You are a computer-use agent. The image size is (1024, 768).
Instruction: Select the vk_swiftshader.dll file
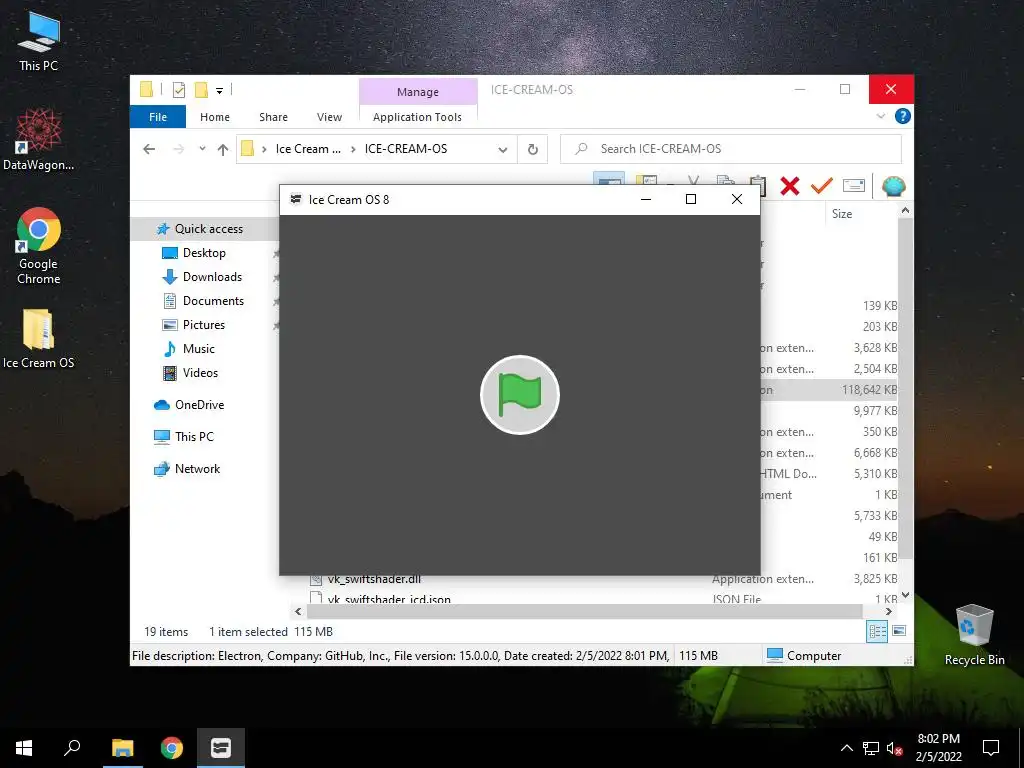pyautogui.click(x=374, y=579)
